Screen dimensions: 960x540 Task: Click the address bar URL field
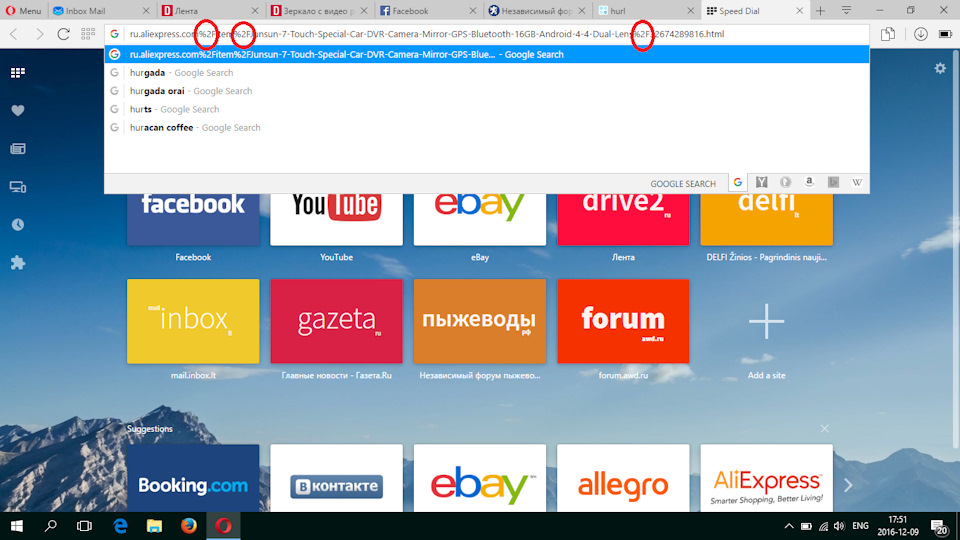(487, 34)
